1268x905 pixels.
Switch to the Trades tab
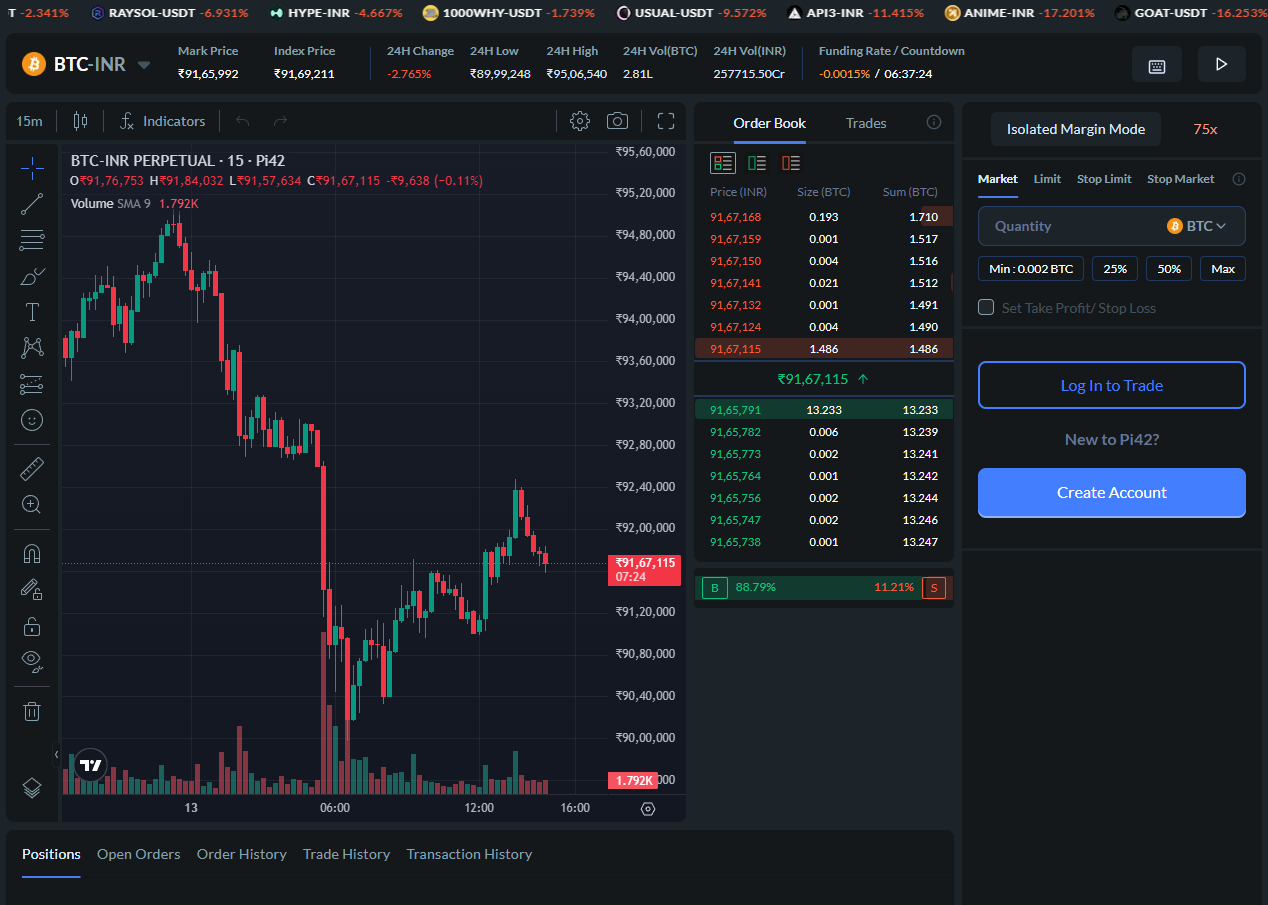866,123
